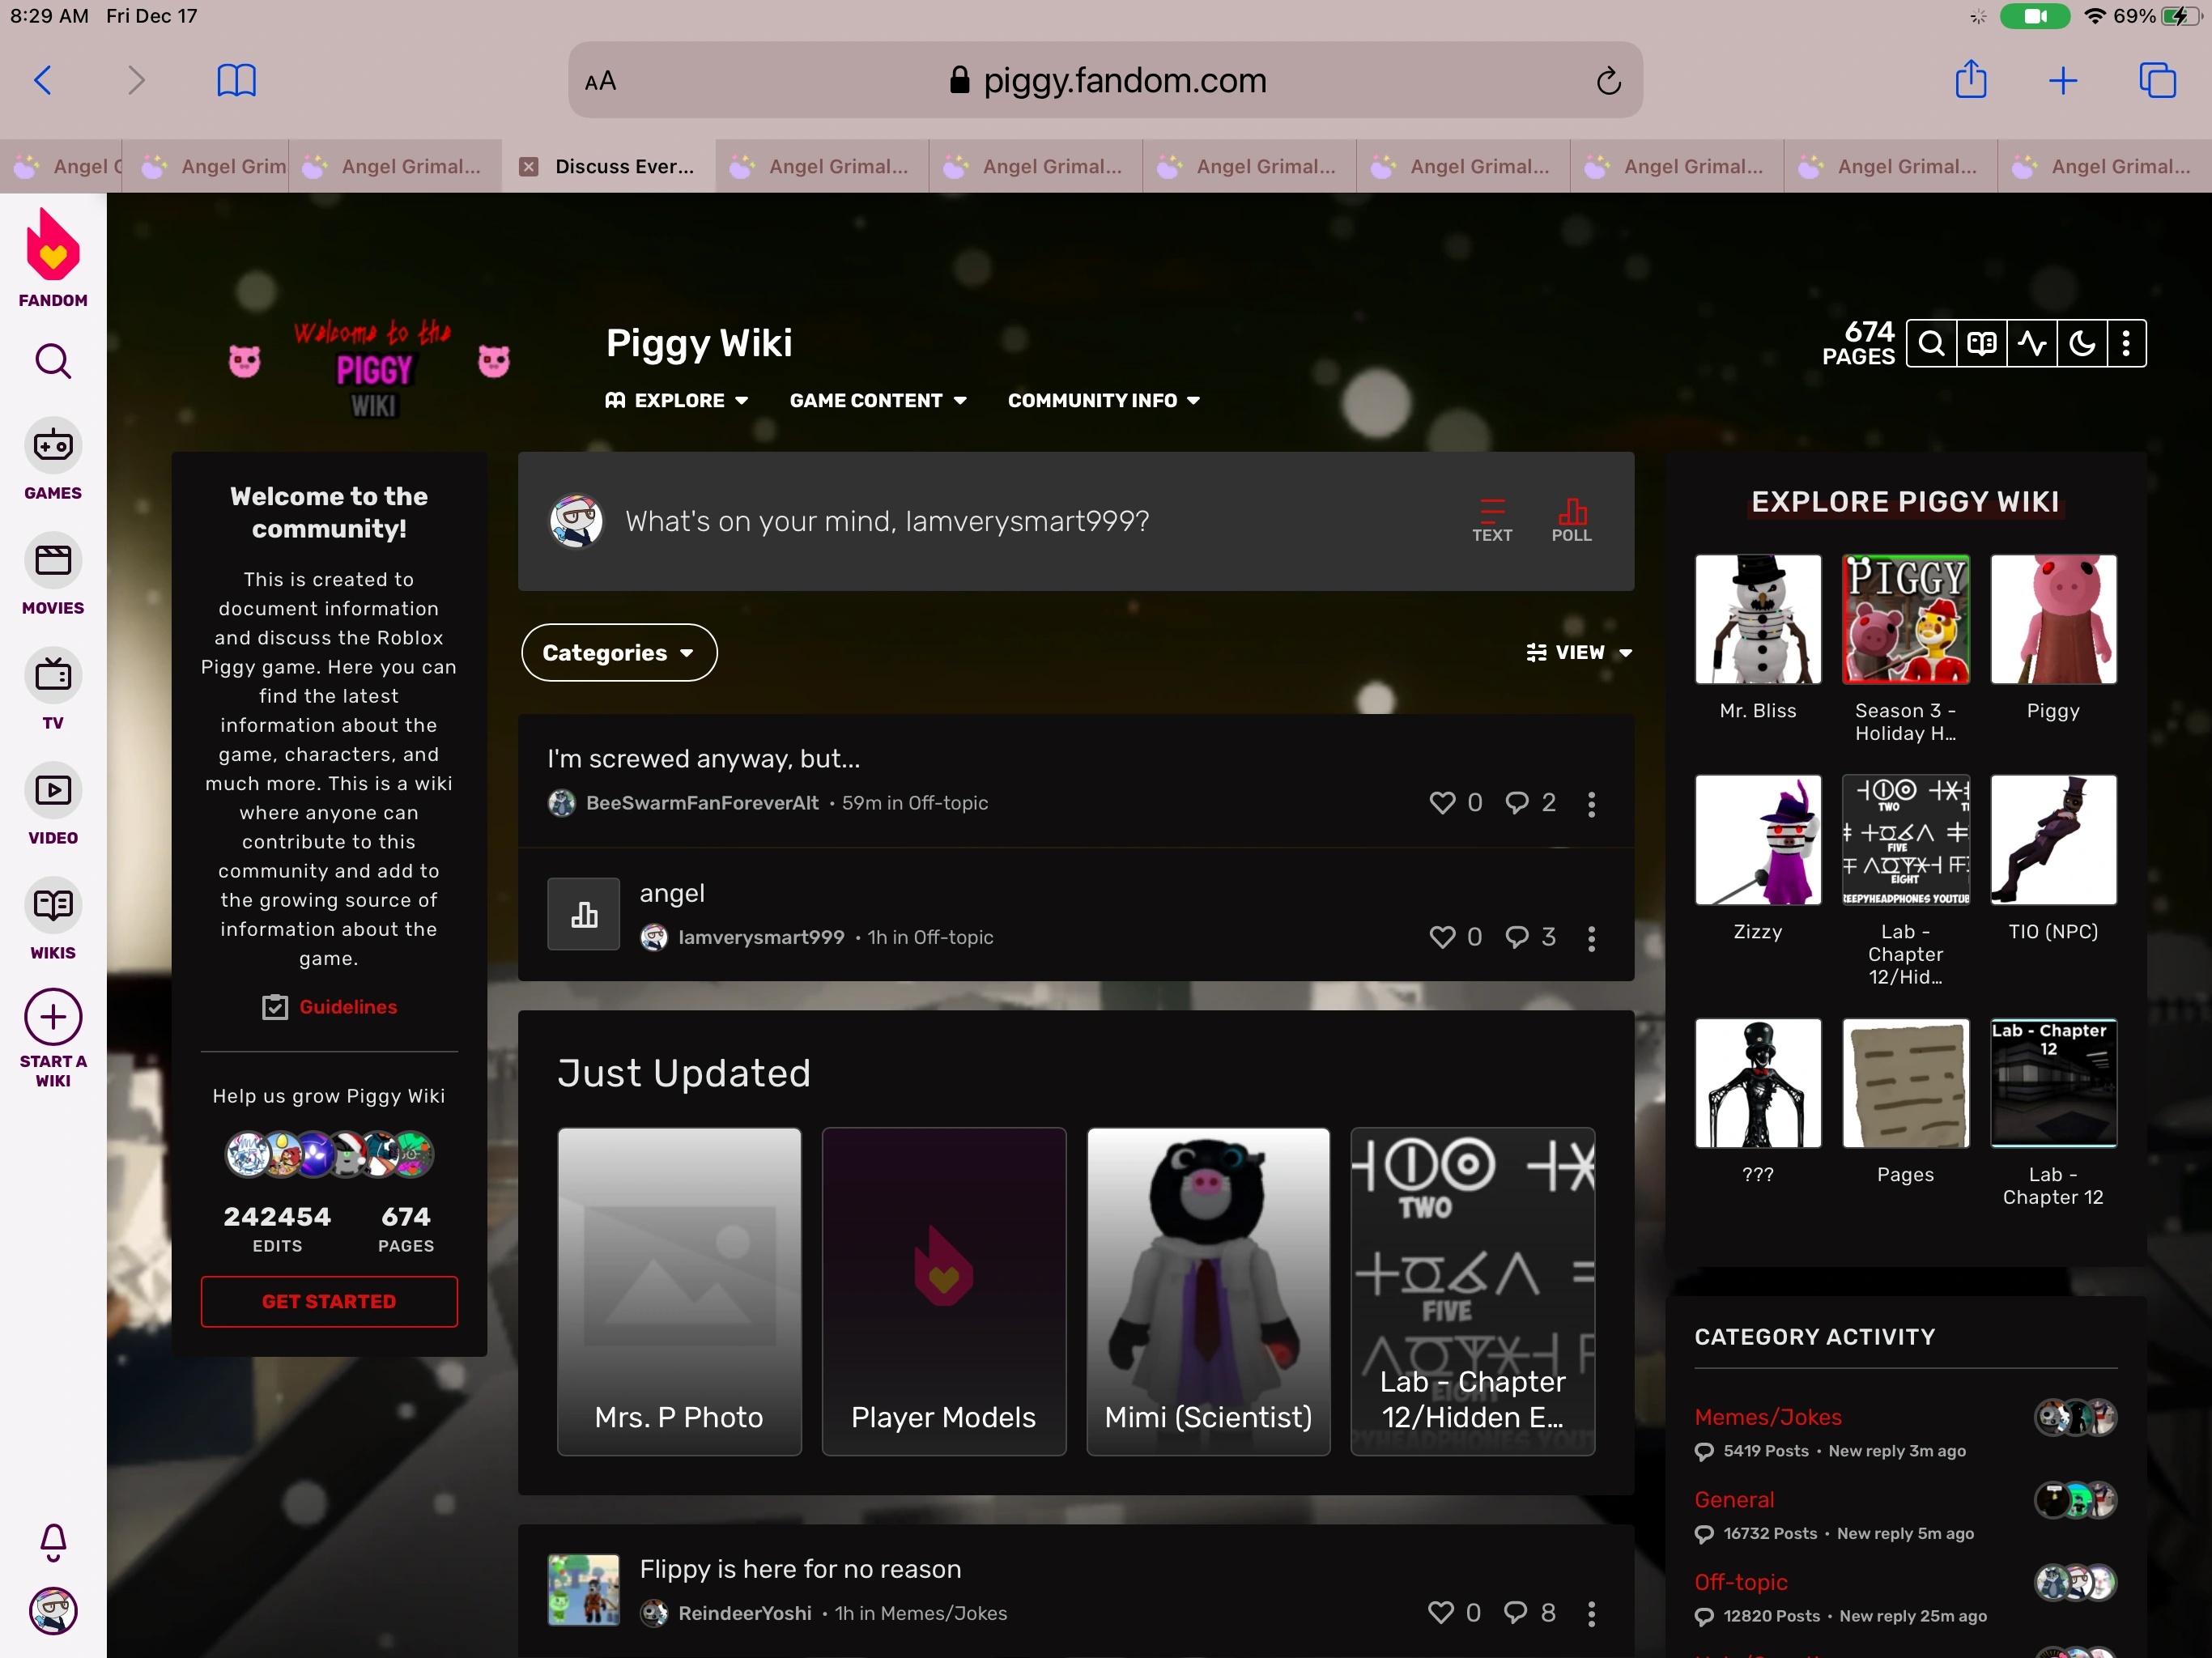
Task: Reload the piggy.fandom.com page
Action: [x=1607, y=81]
